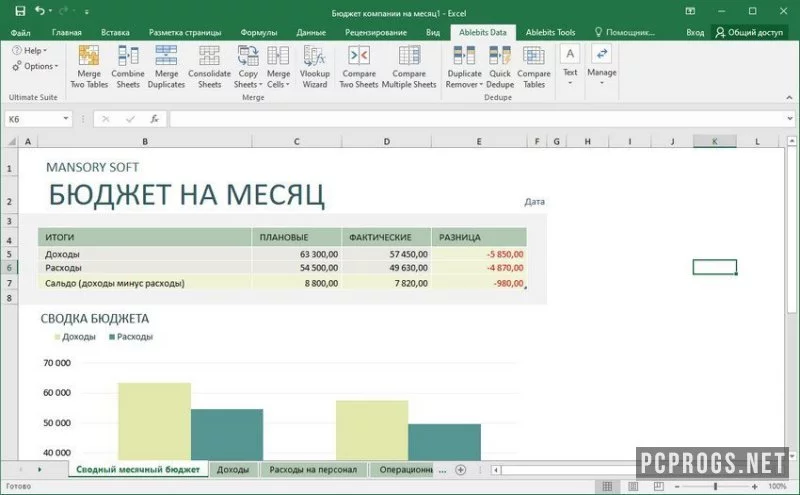Switch to the Главная ribbon tab
800x495 pixels.
[66, 32]
